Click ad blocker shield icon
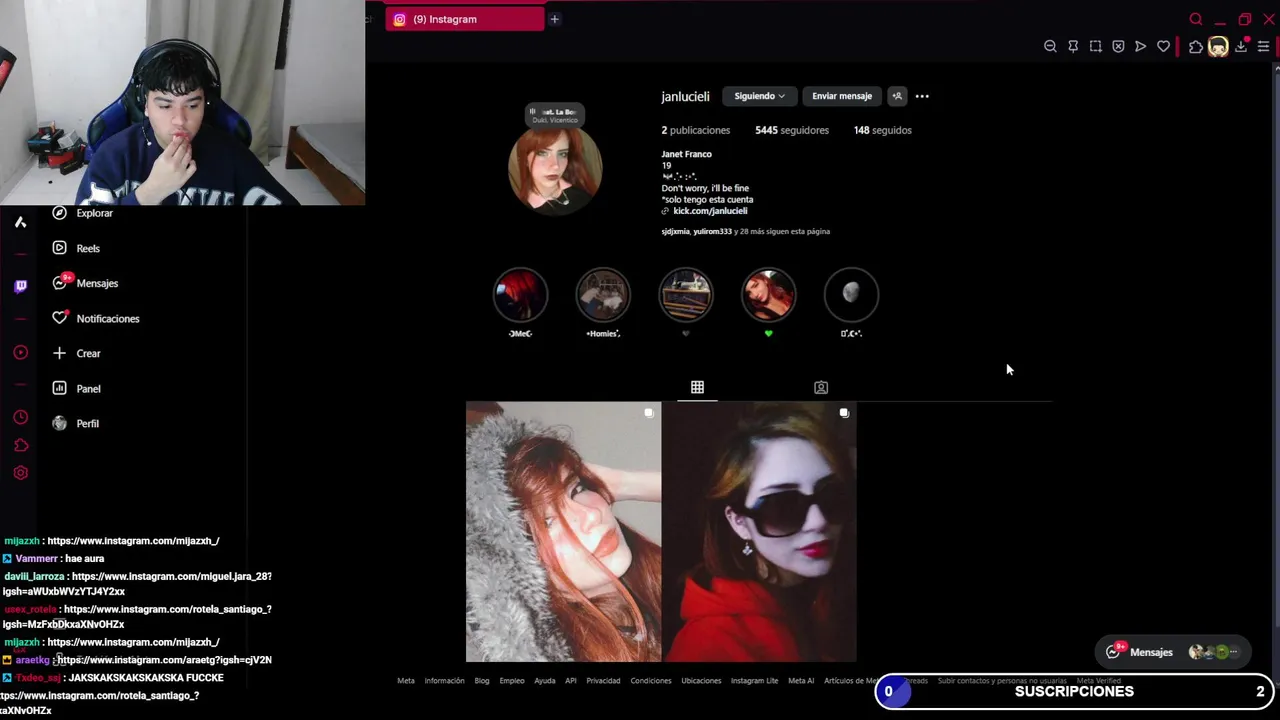The width and height of the screenshot is (1280, 720). 1118,46
